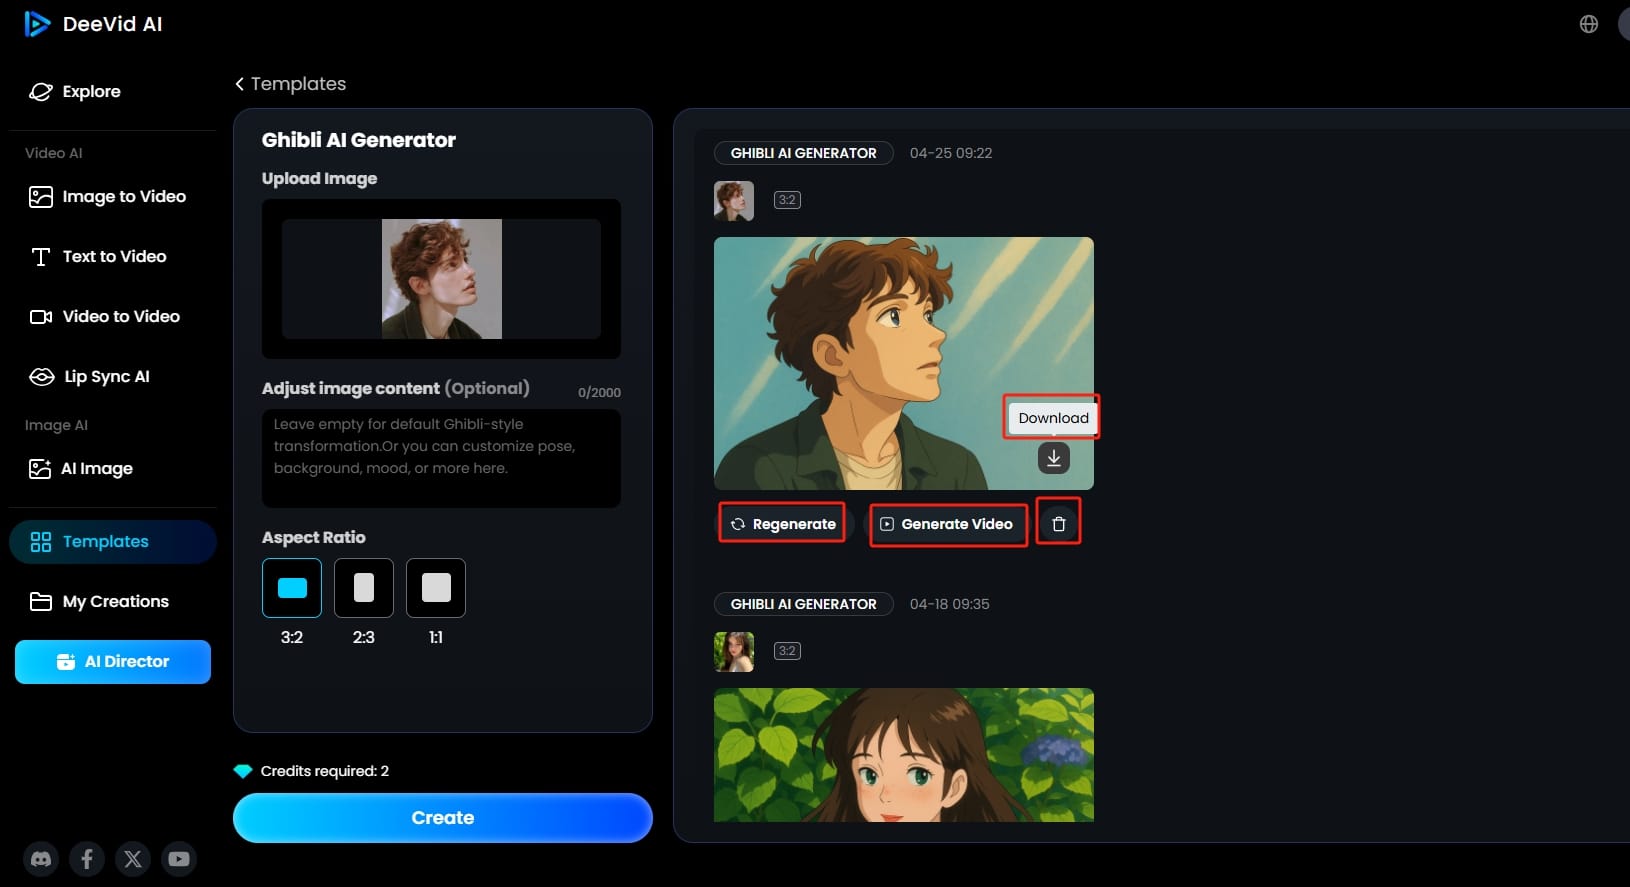Delete the generated image with trash icon
Screen dimensions: 1630x887
coord(1058,523)
